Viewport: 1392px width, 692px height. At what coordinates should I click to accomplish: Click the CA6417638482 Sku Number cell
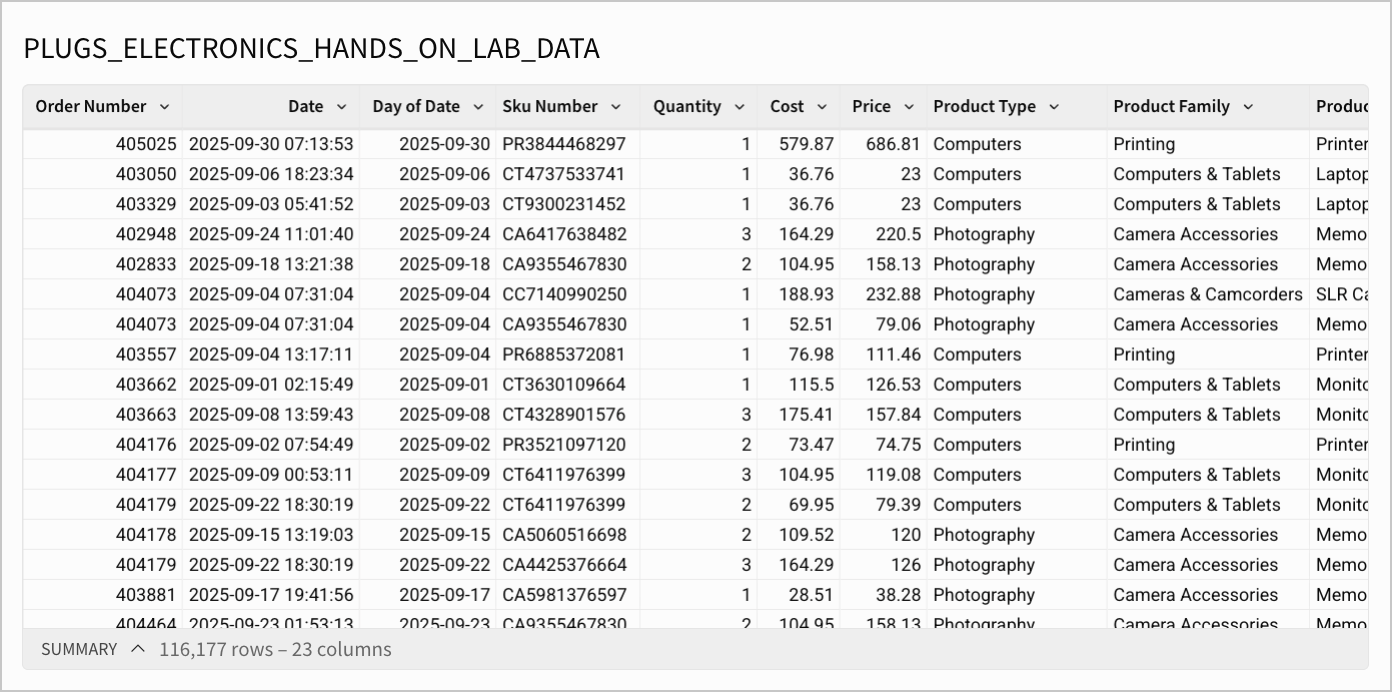click(562, 234)
